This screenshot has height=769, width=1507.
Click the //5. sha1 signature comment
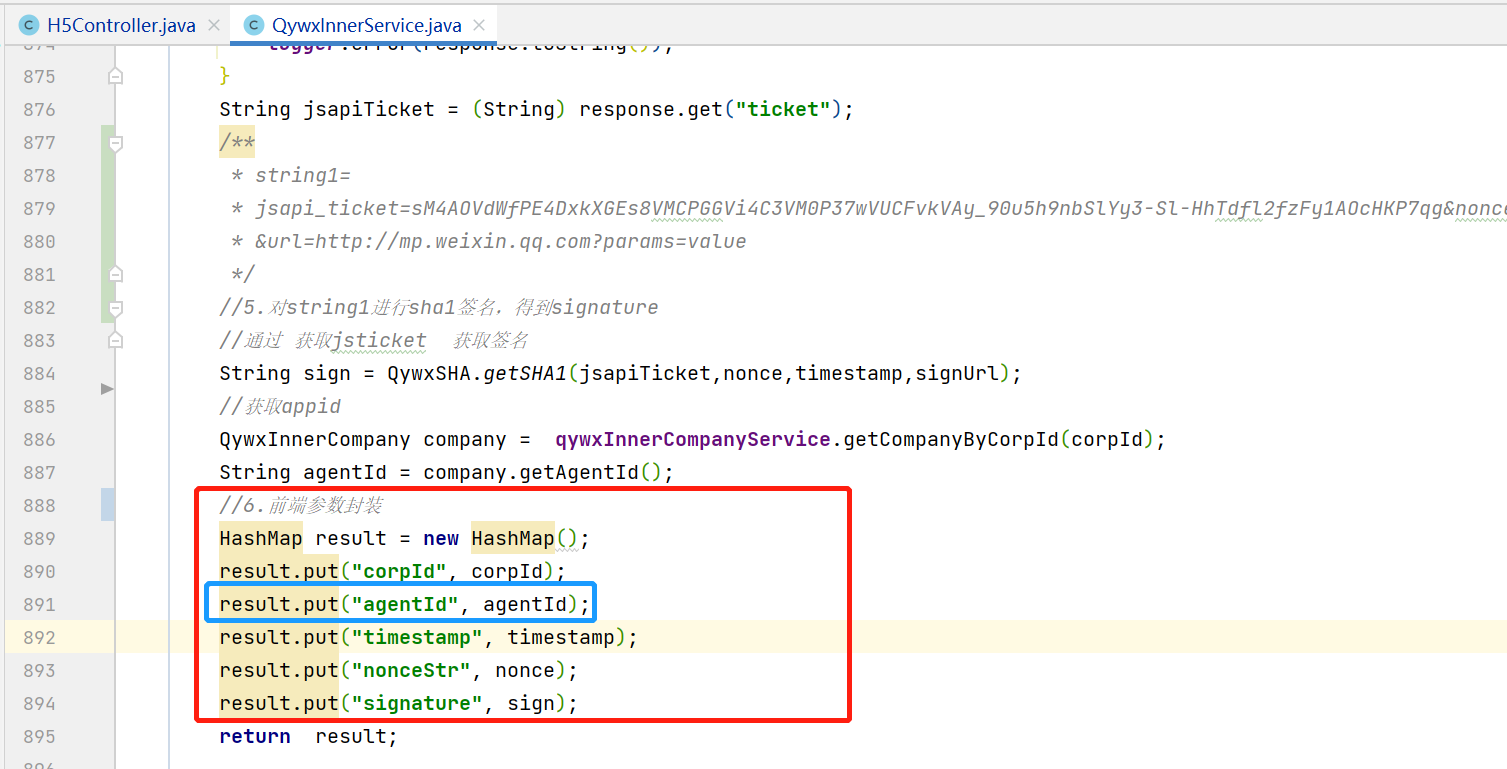pyautogui.click(x=439, y=307)
